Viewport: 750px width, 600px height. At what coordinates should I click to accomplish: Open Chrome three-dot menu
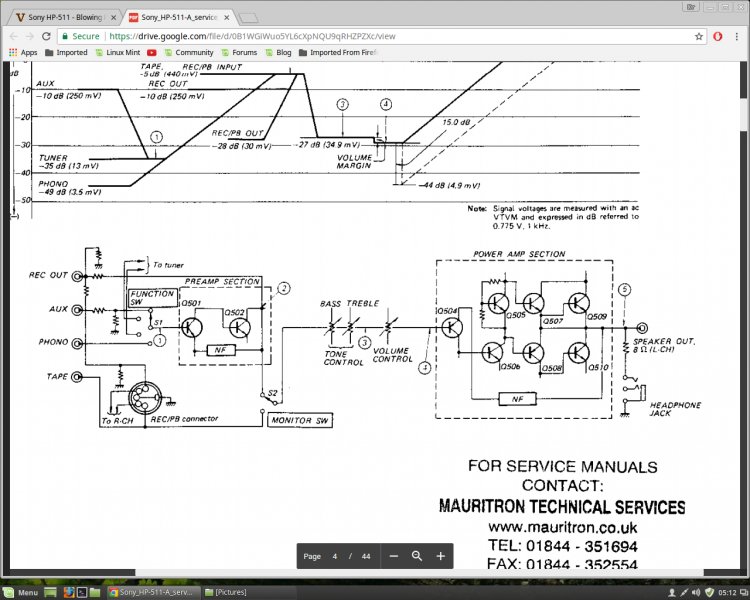pos(737,36)
